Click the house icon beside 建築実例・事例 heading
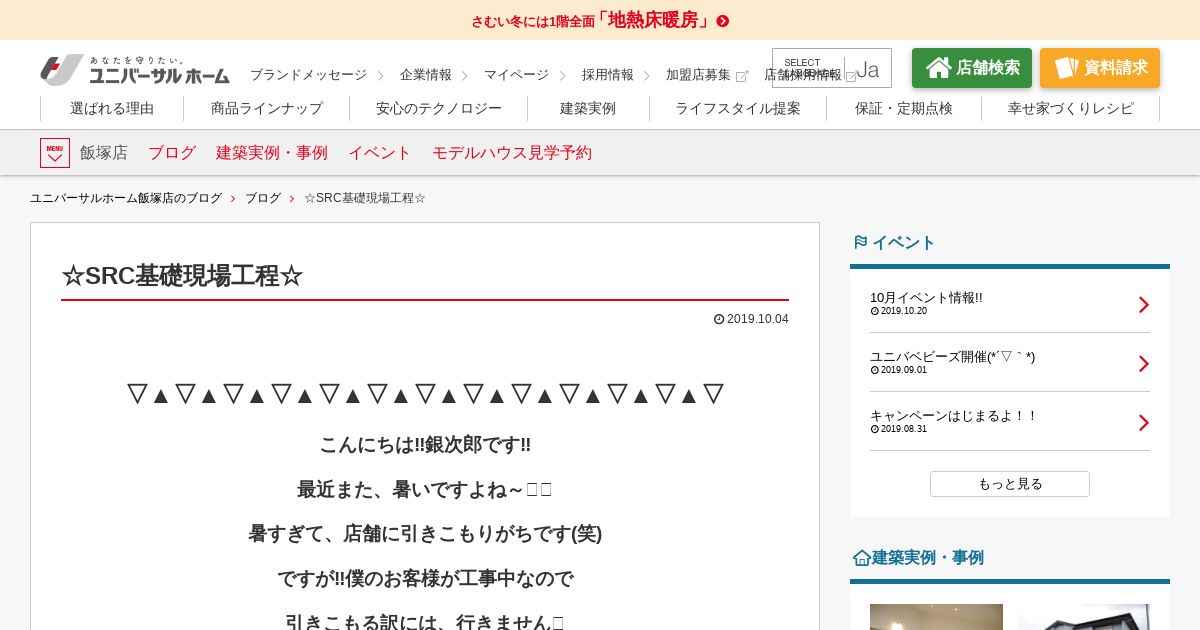Image resolution: width=1200 pixels, height=630 pixels. tap(861, 558)
